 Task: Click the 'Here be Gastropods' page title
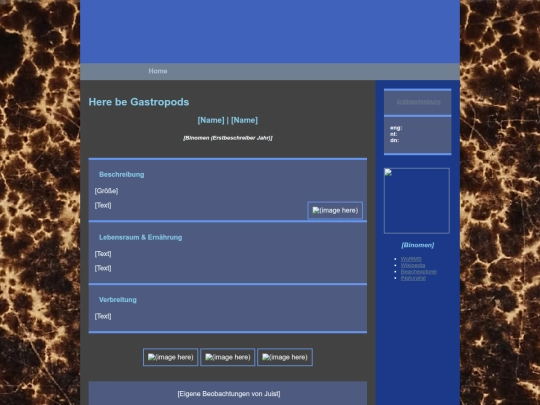[x=139, y=102]
